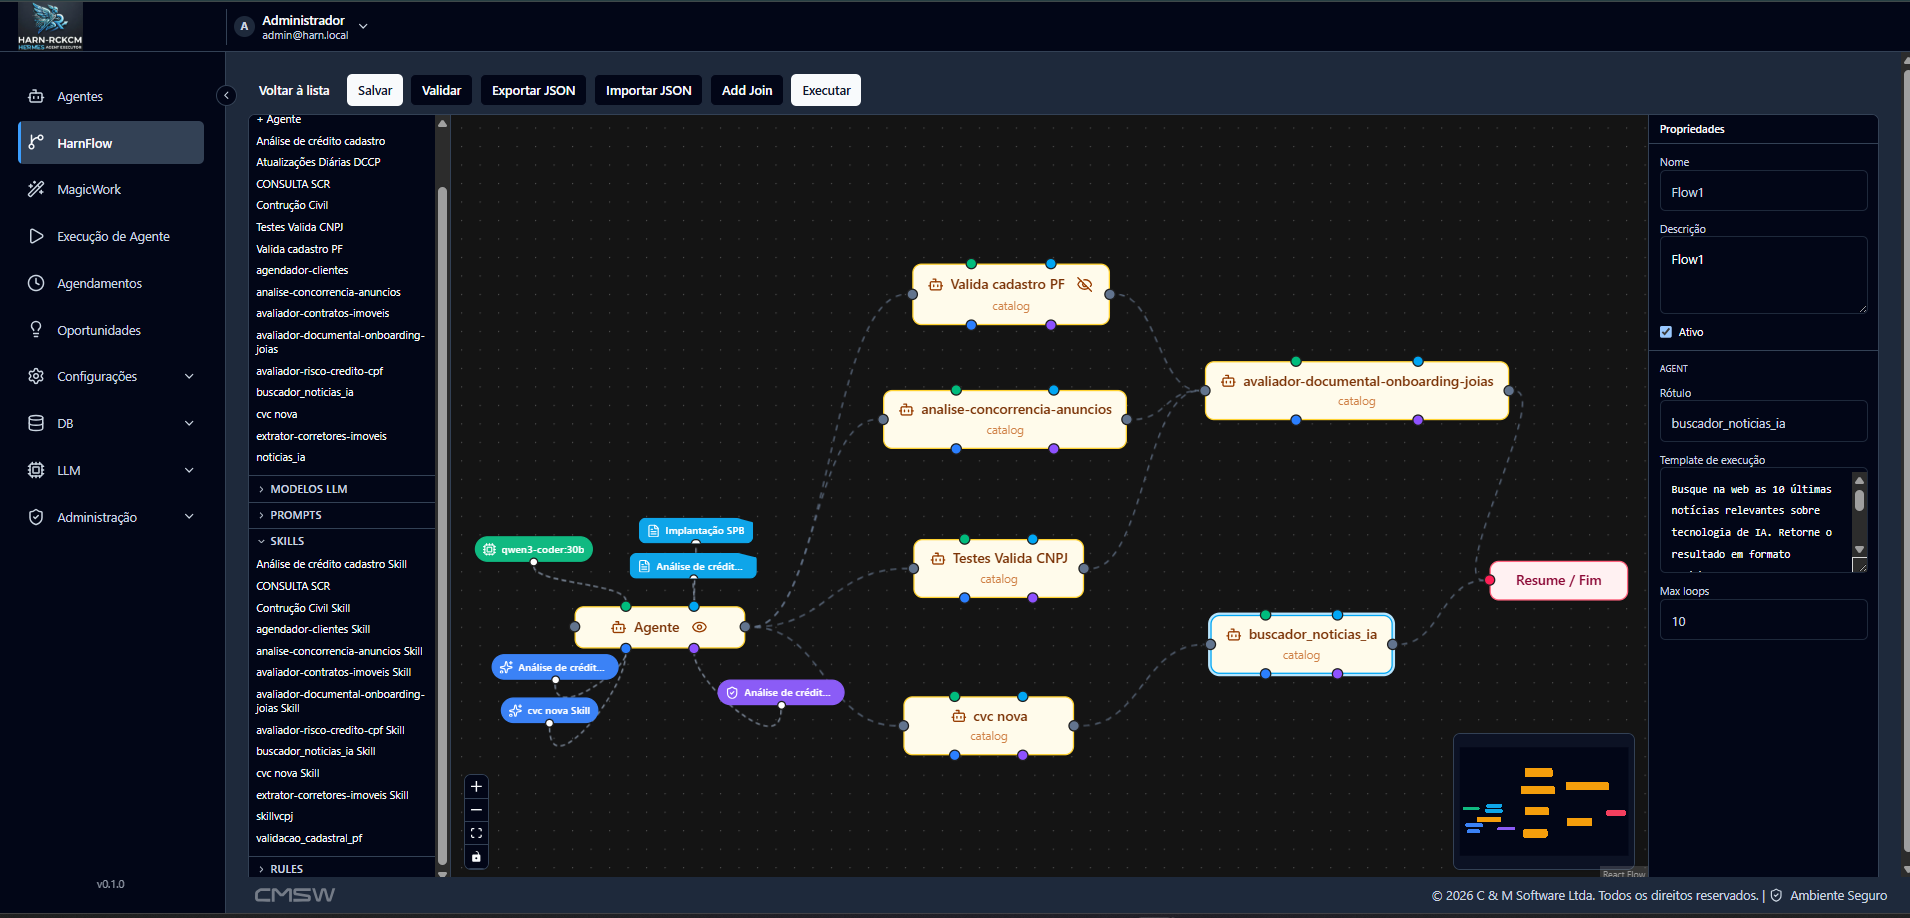The width and height of the screenshot is (1910, 918).
Task: Open the Administrador user dropdown
Action: [x=363, y=26]
